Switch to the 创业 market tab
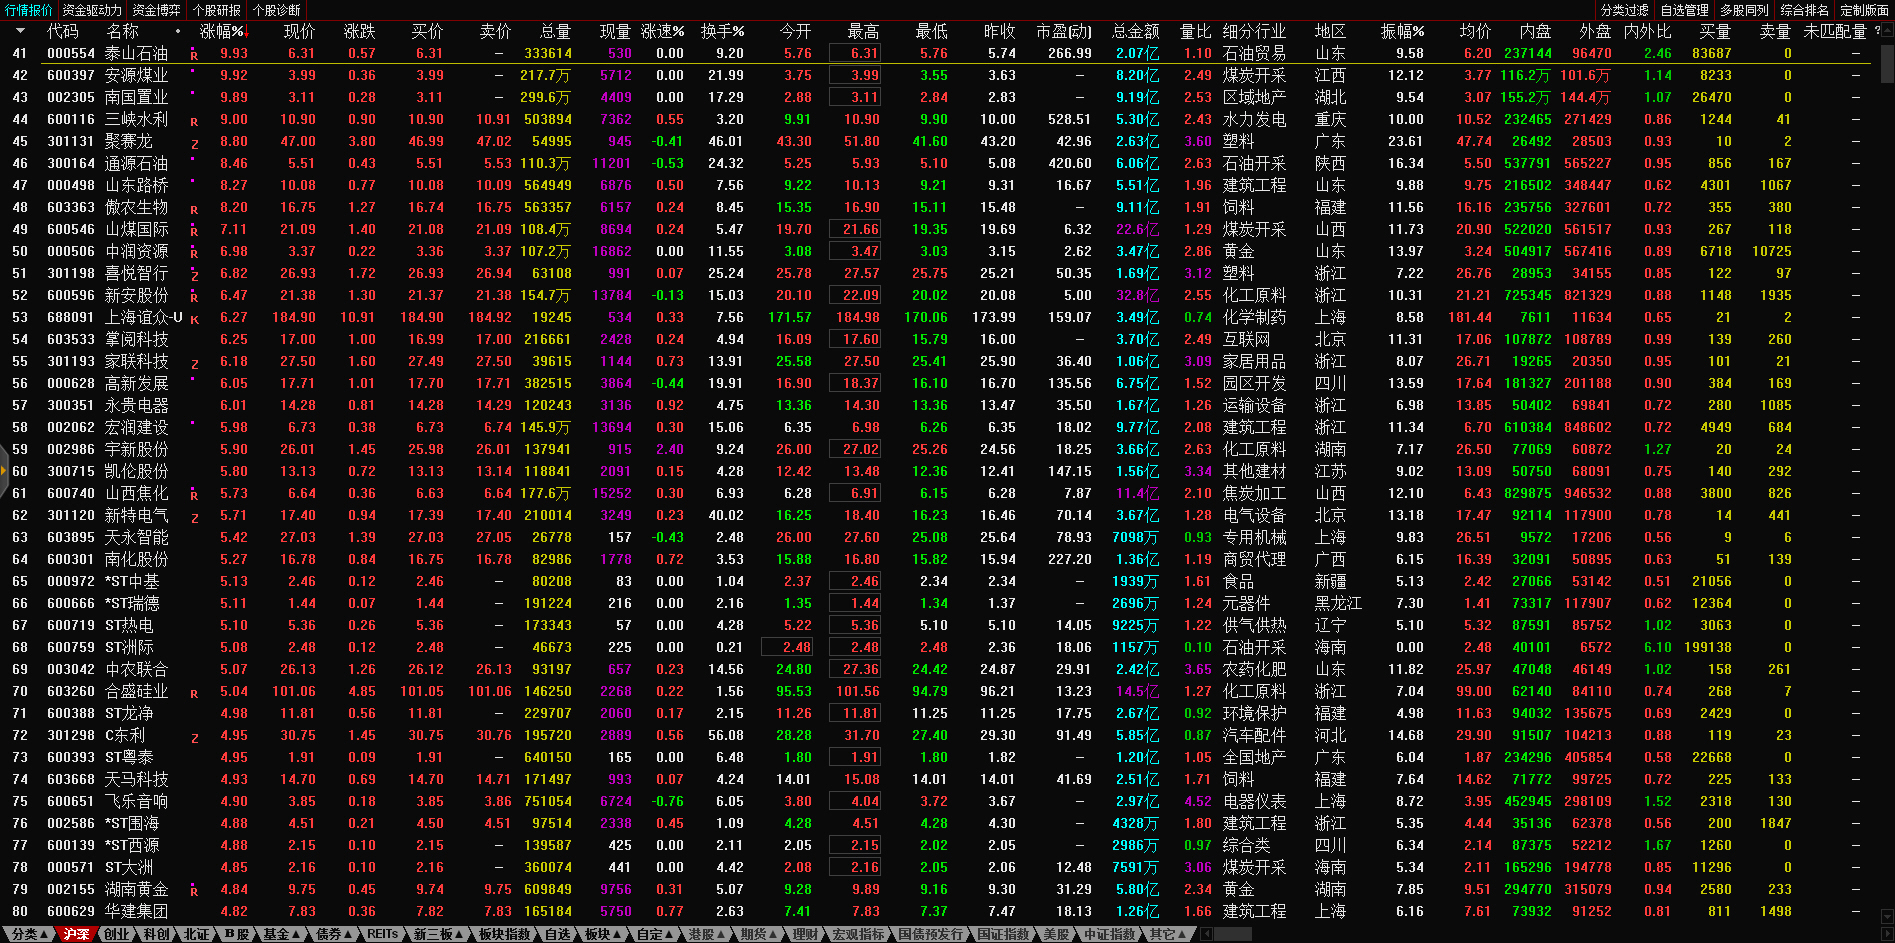Image resolution: width=1895 pixels, height=943 pixels. coord(116,934)
